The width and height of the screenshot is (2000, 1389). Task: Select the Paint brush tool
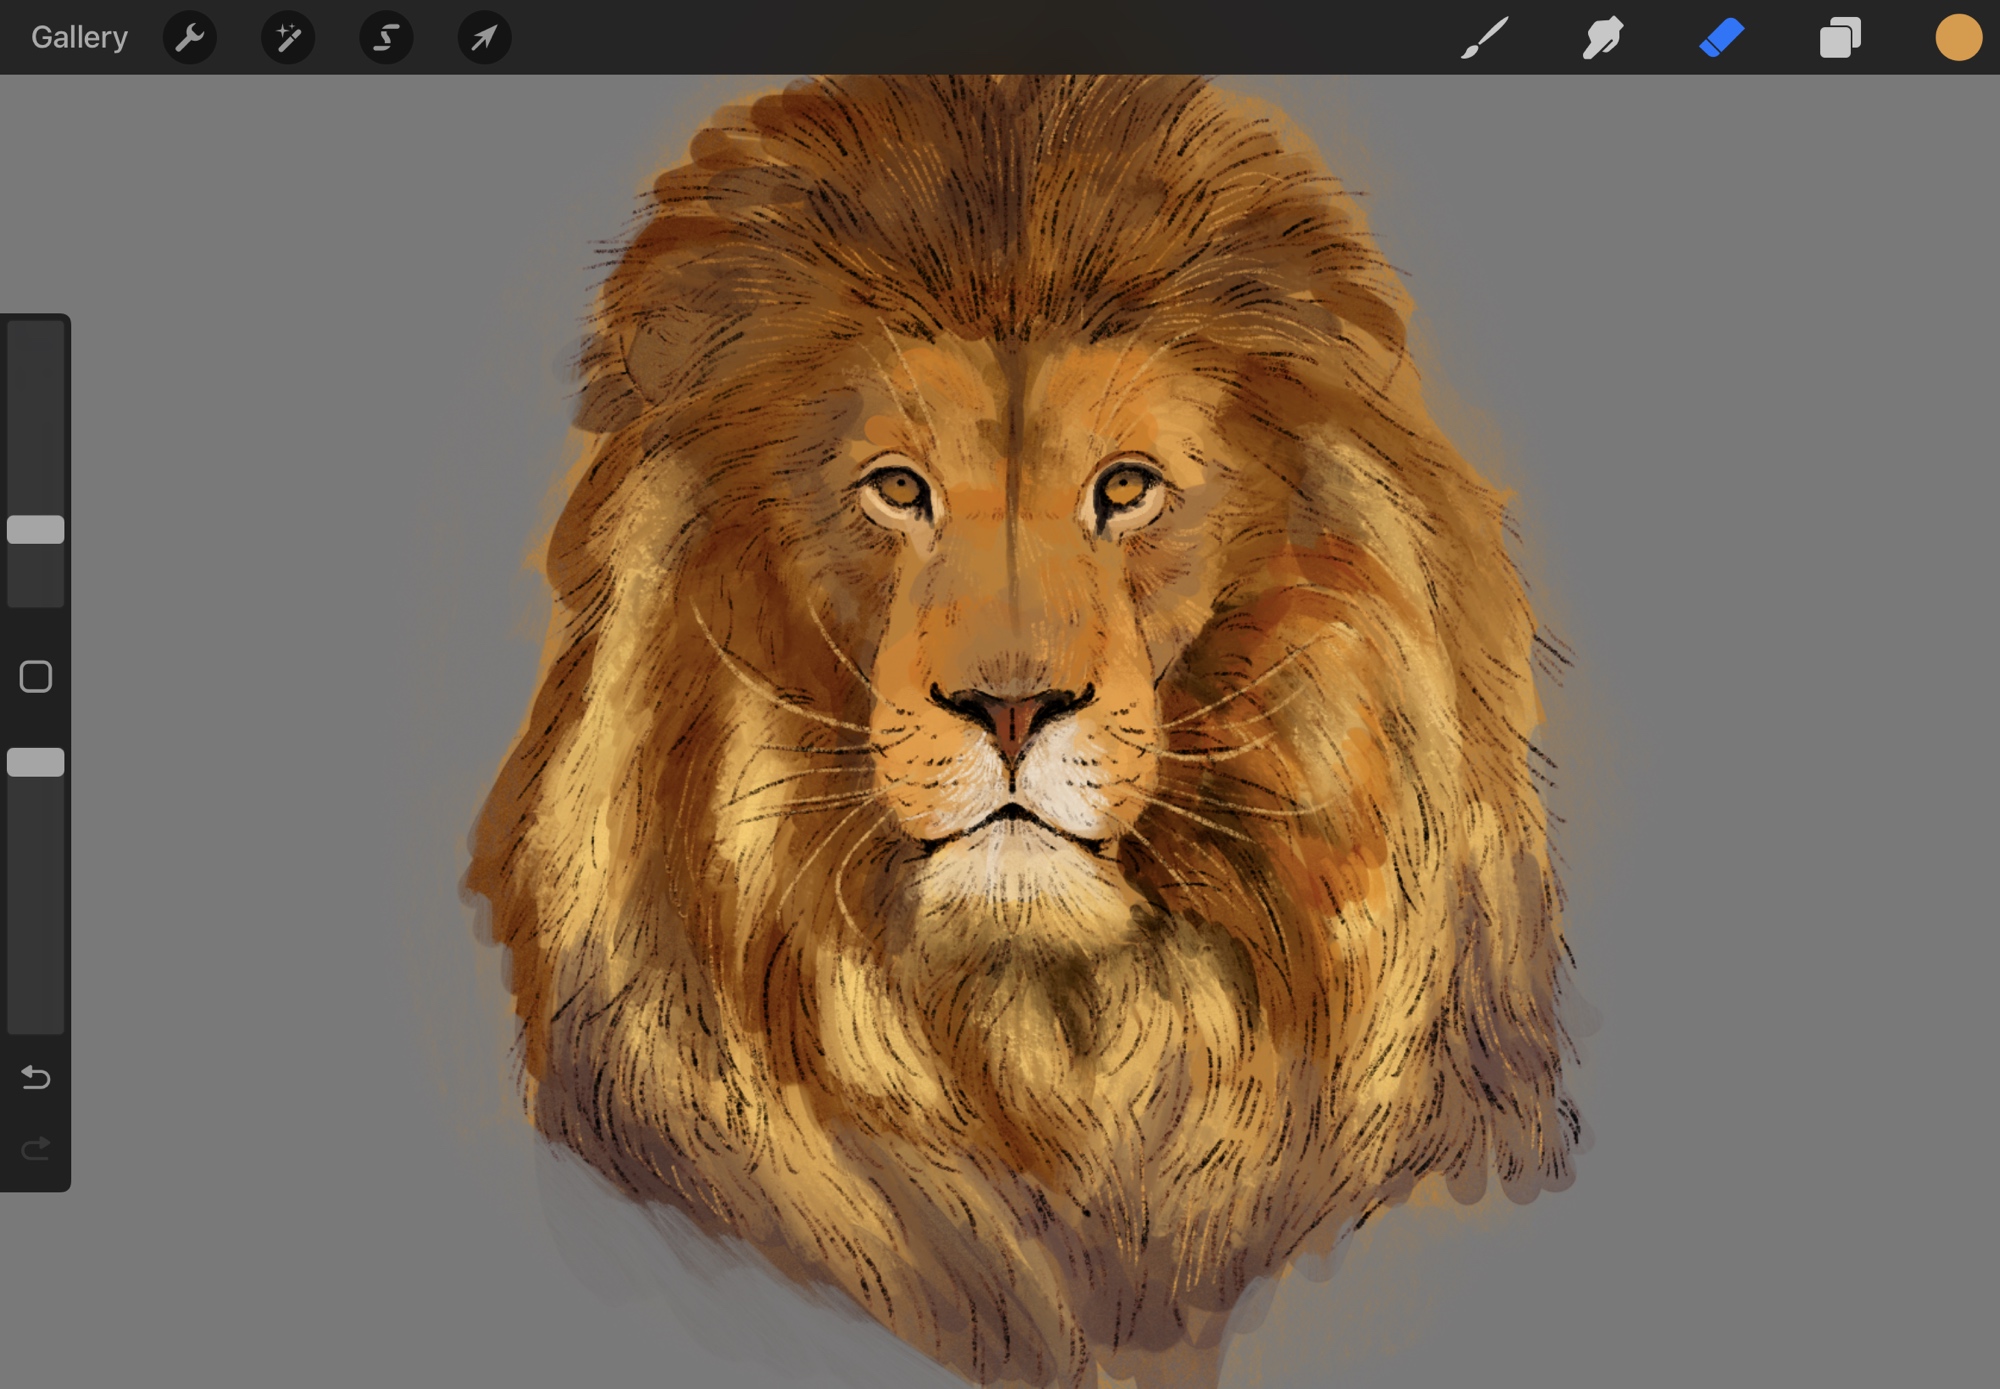[1484, 38]
